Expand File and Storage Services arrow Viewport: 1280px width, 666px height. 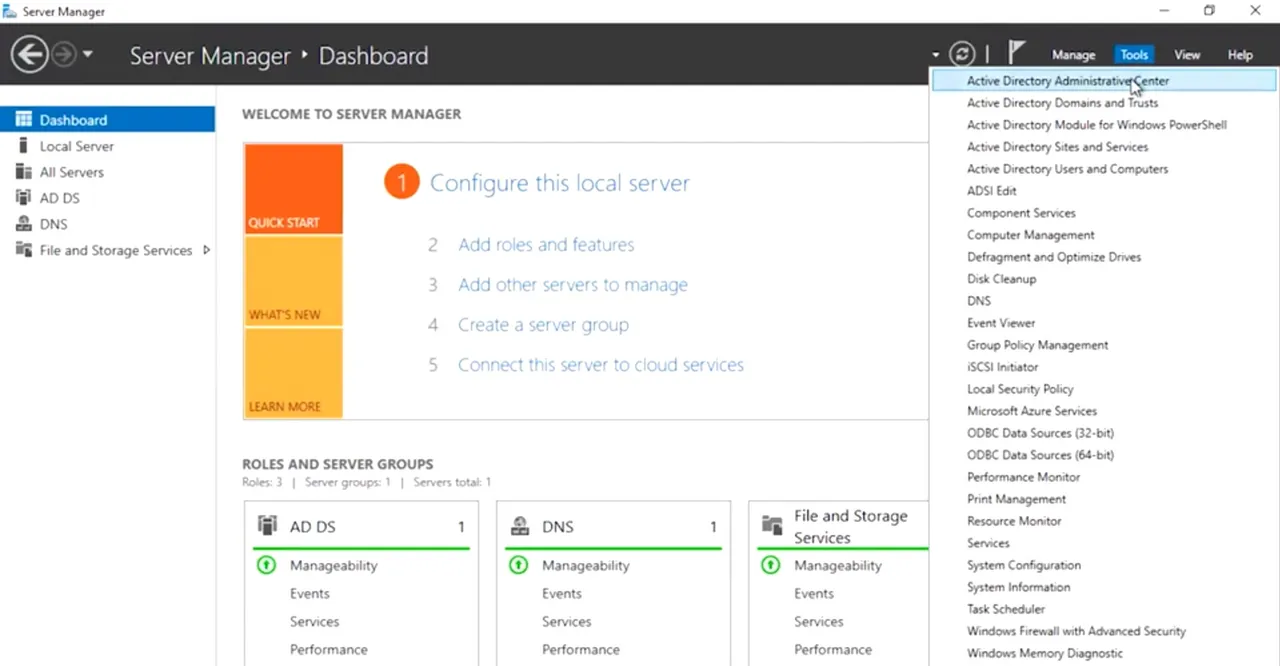click(206, 250)
